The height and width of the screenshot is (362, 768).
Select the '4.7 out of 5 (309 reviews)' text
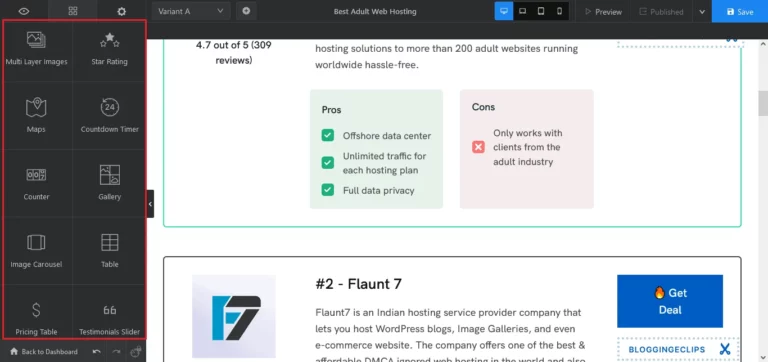click(234, 52)
